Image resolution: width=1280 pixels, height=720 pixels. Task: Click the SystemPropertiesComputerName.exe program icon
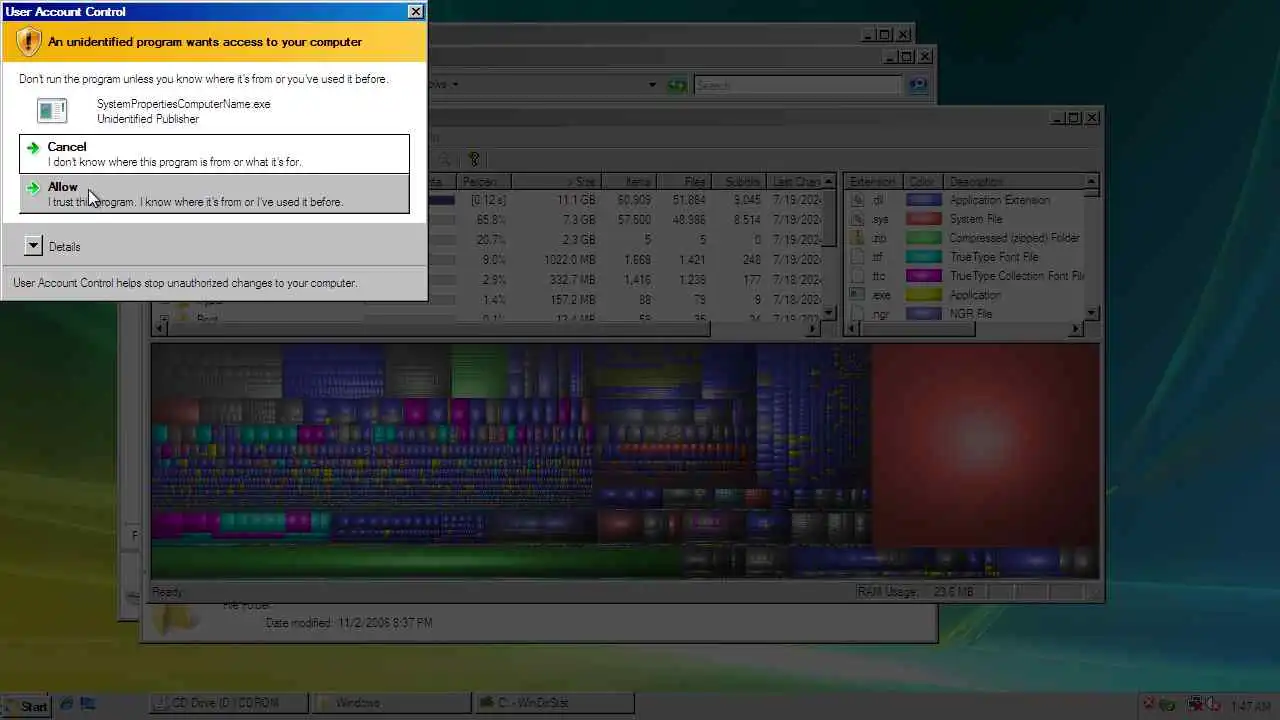tap(52, 110)
